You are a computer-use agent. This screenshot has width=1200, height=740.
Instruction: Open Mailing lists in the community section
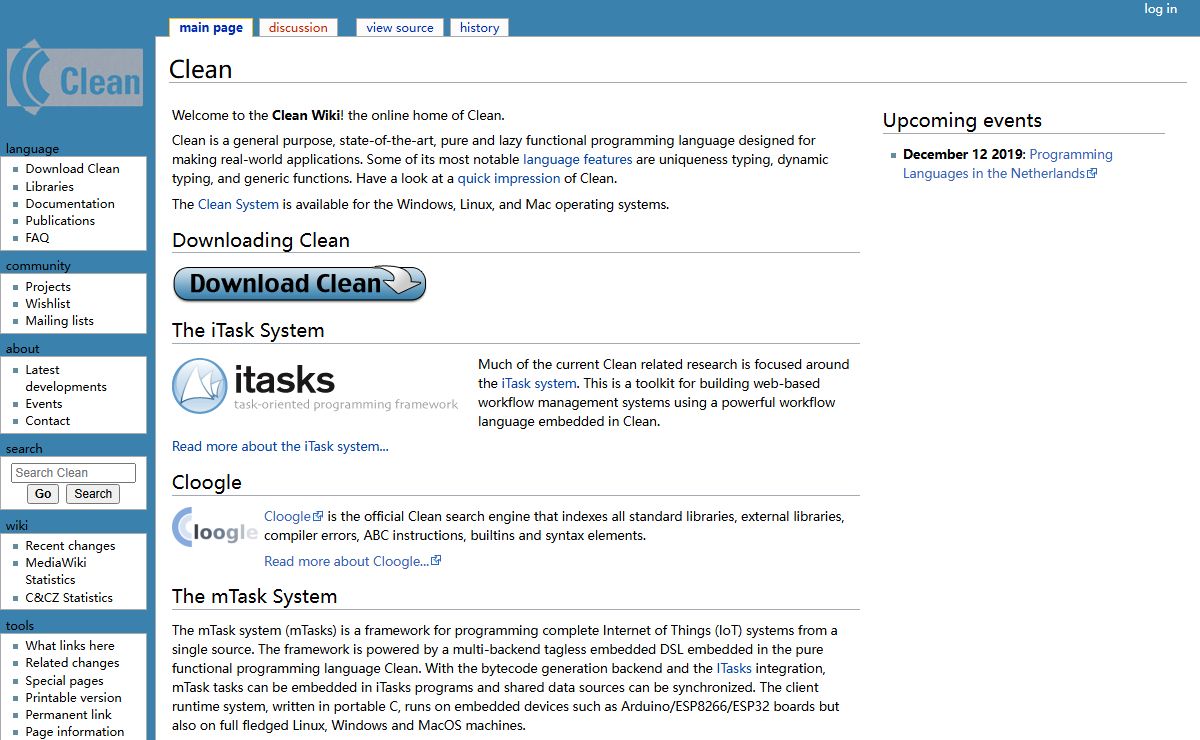tap(59, 321)
